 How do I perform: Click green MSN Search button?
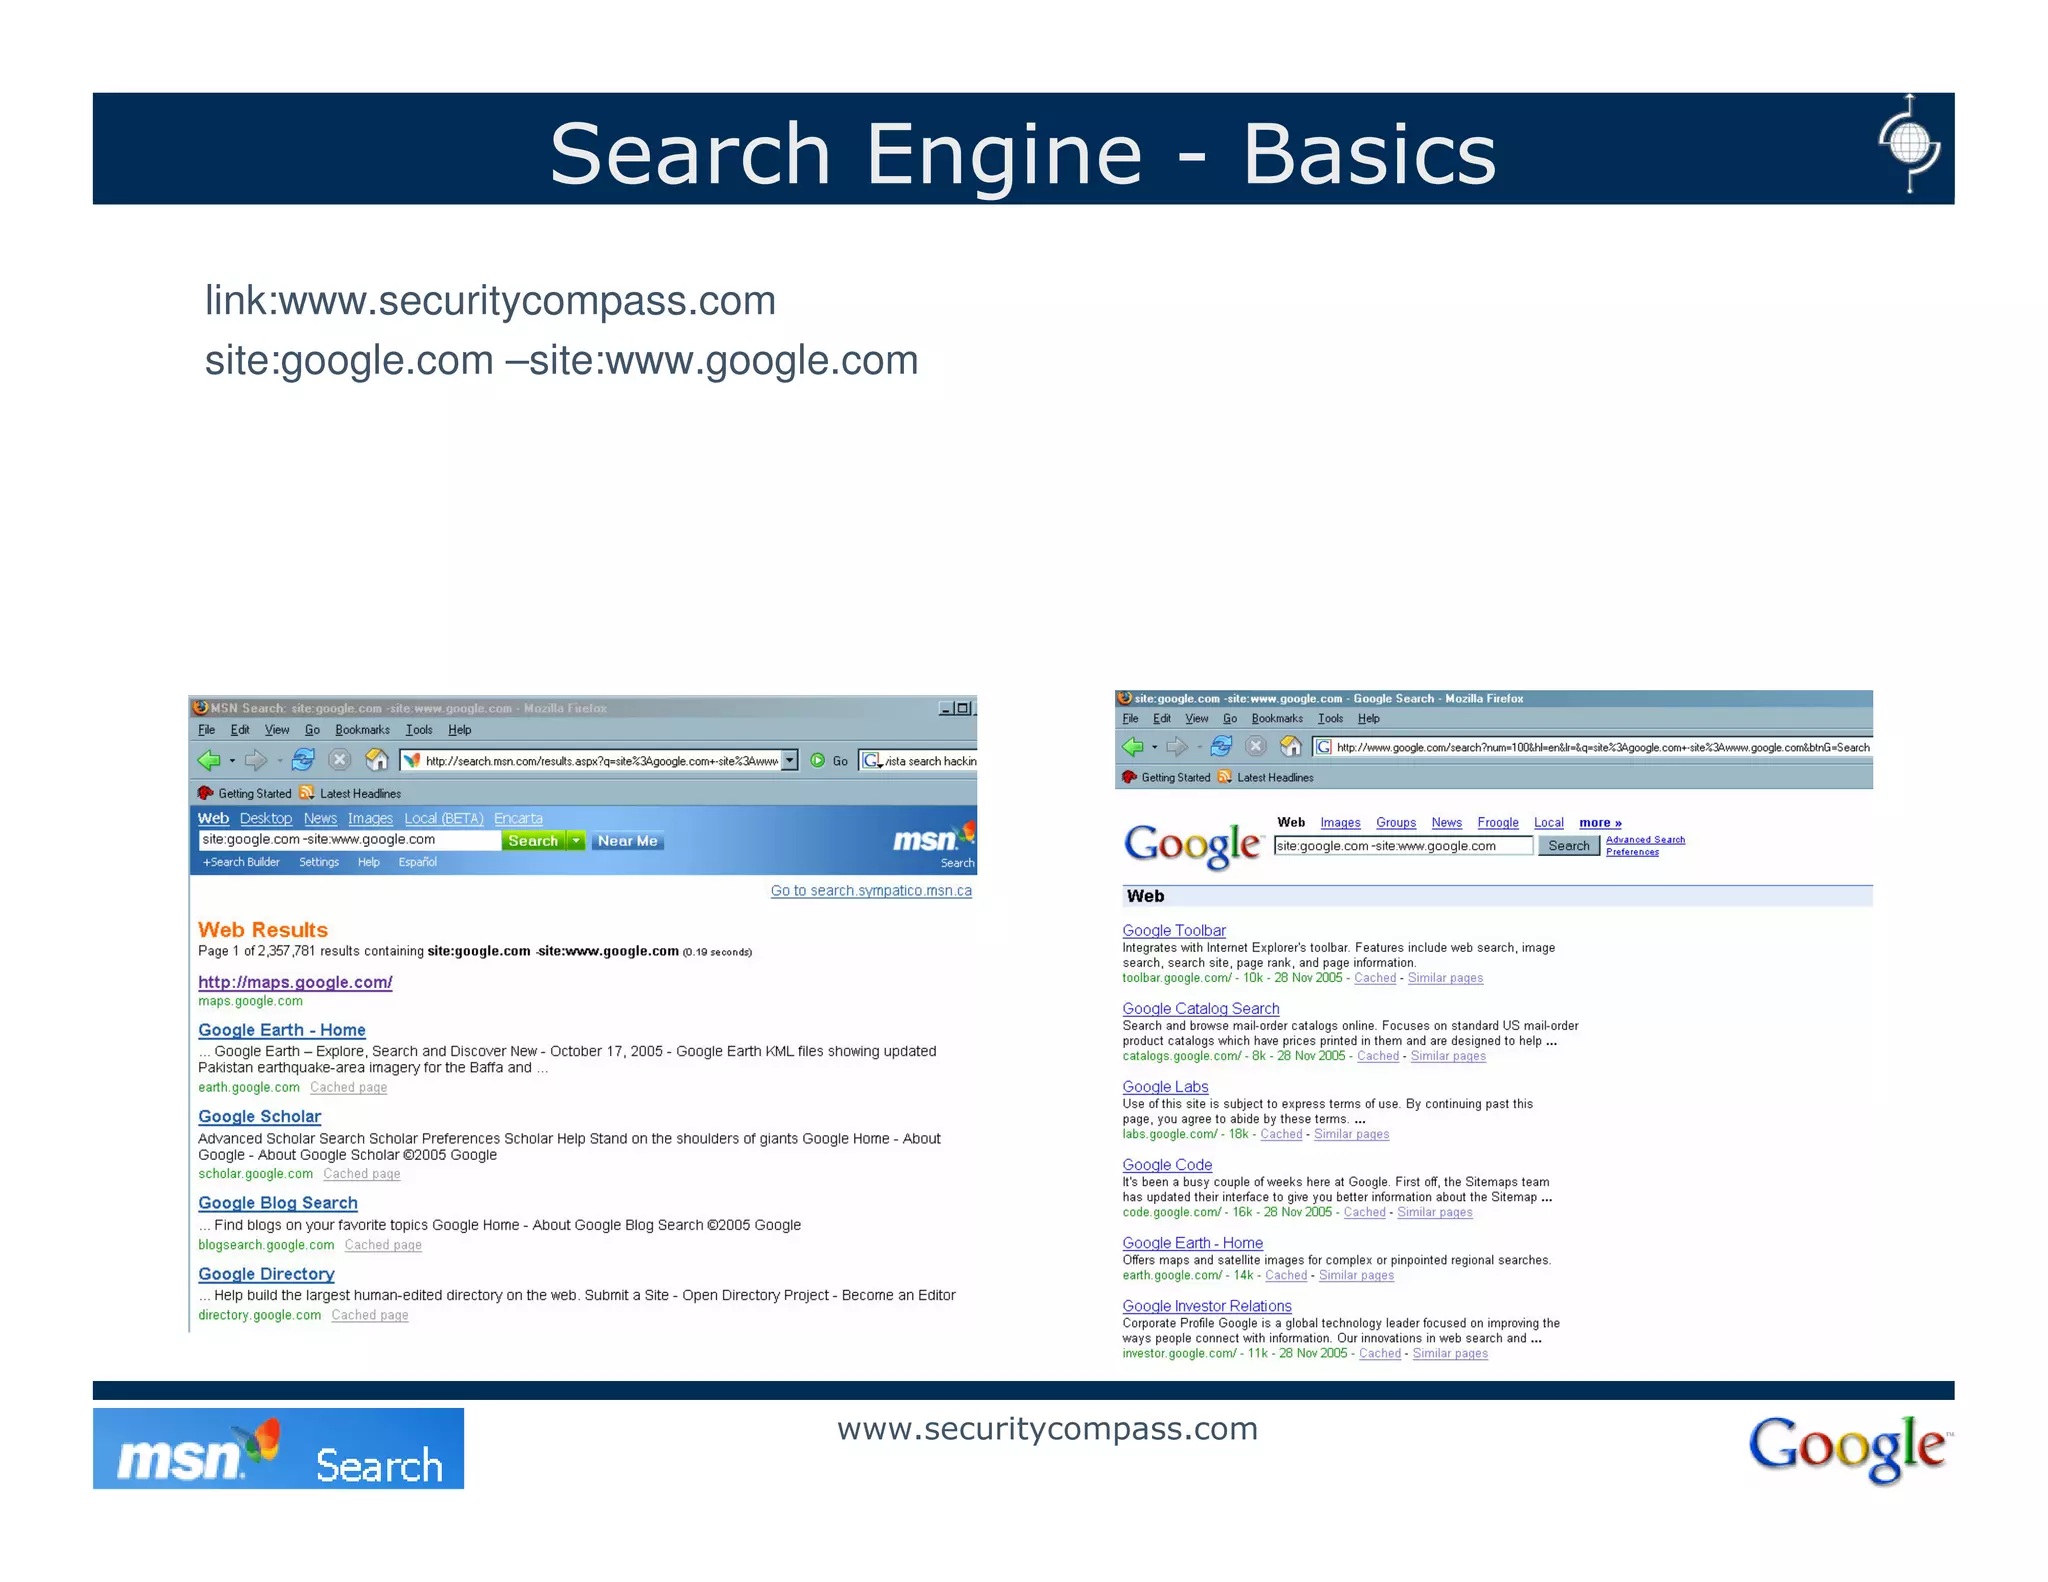pos(534,841)
